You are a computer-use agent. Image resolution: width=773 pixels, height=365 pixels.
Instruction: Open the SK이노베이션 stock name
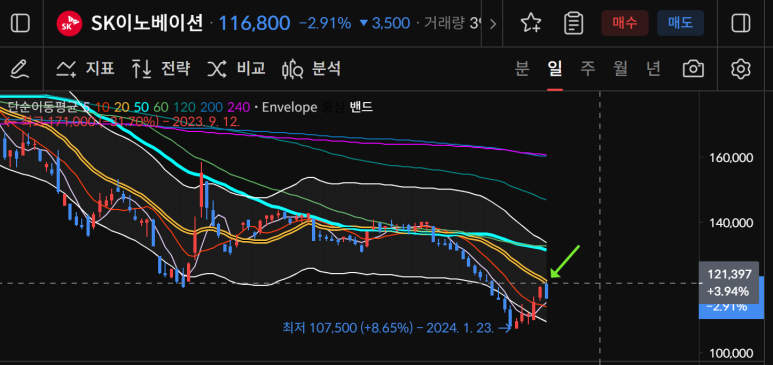(x=147, y=23)
